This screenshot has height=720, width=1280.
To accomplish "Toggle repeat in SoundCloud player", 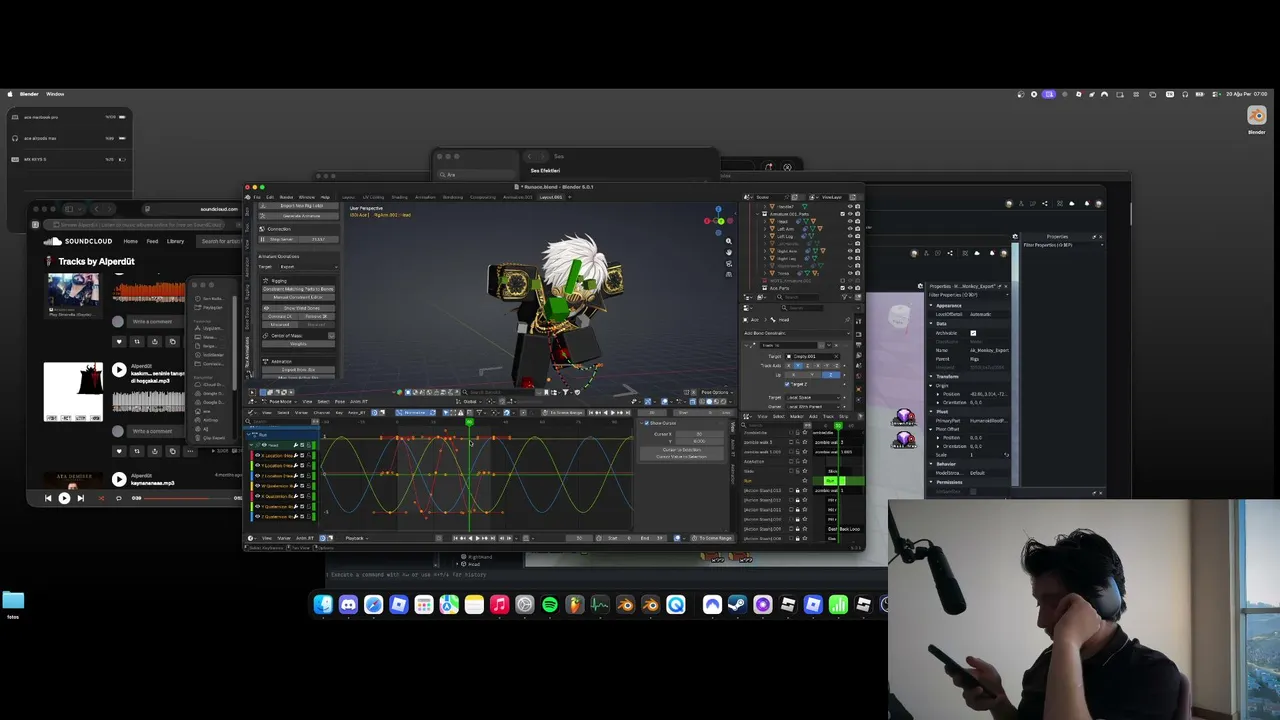I will pyautogui.click(x=118, y=498).
